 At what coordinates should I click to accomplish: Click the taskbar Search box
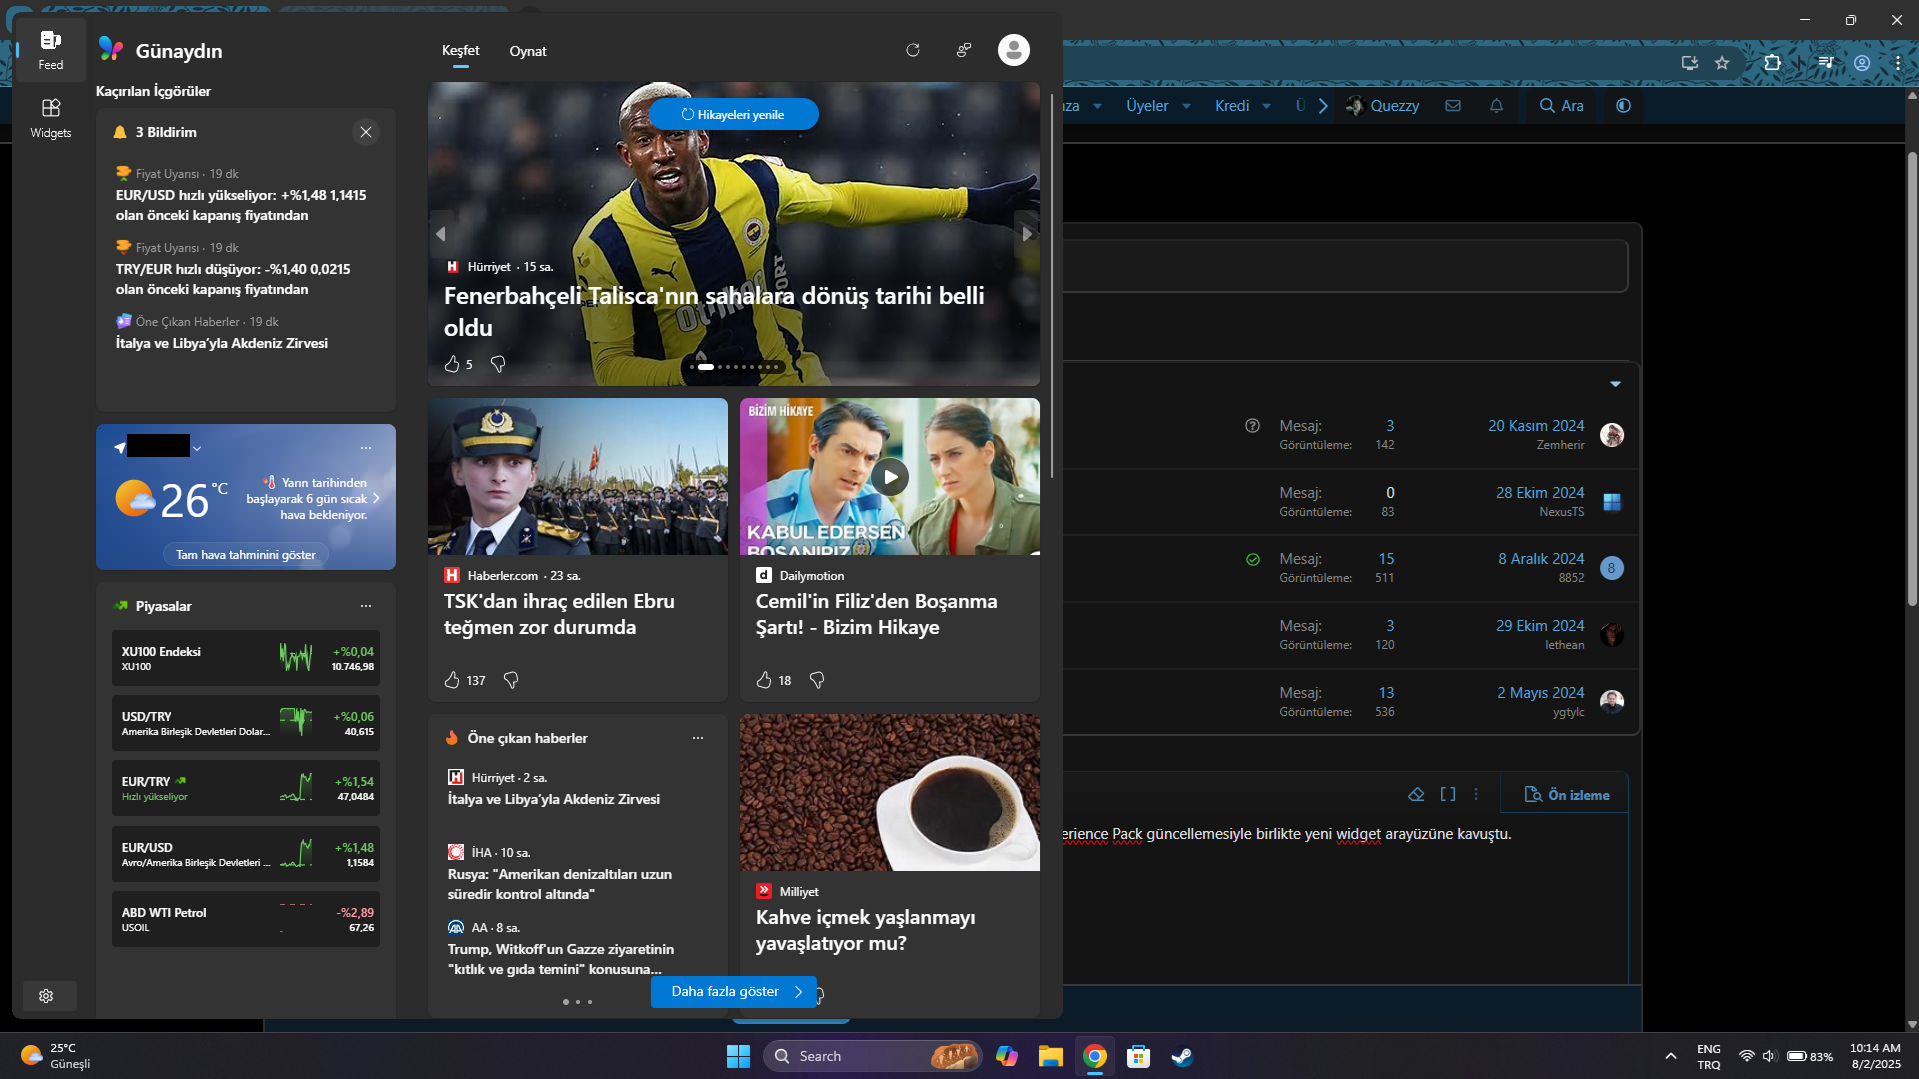click(x=872, y=1056)
